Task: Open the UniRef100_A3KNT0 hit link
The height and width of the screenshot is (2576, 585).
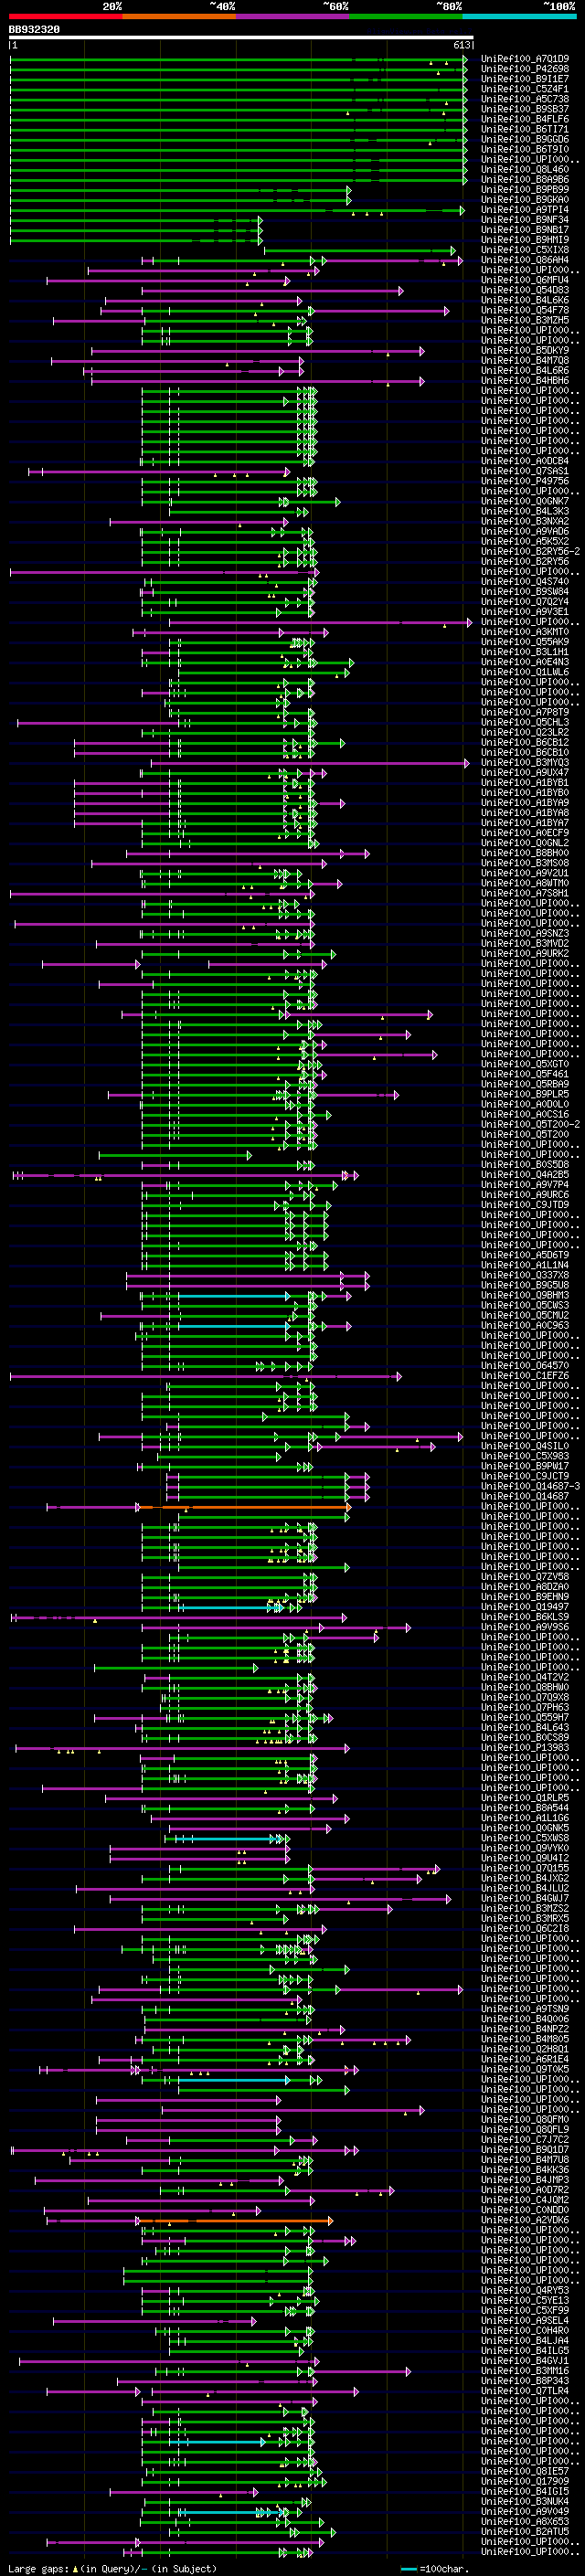Action: click(525, 632)
